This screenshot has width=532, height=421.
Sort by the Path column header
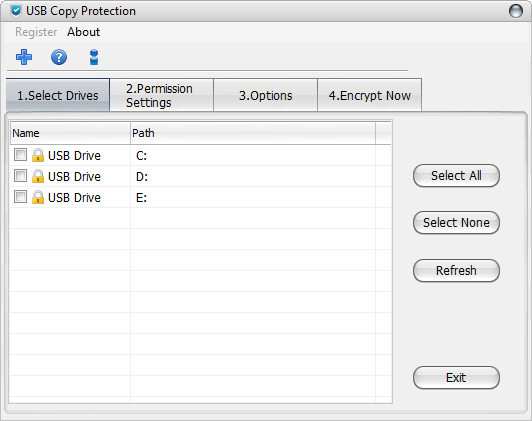[x=253, y=133]
